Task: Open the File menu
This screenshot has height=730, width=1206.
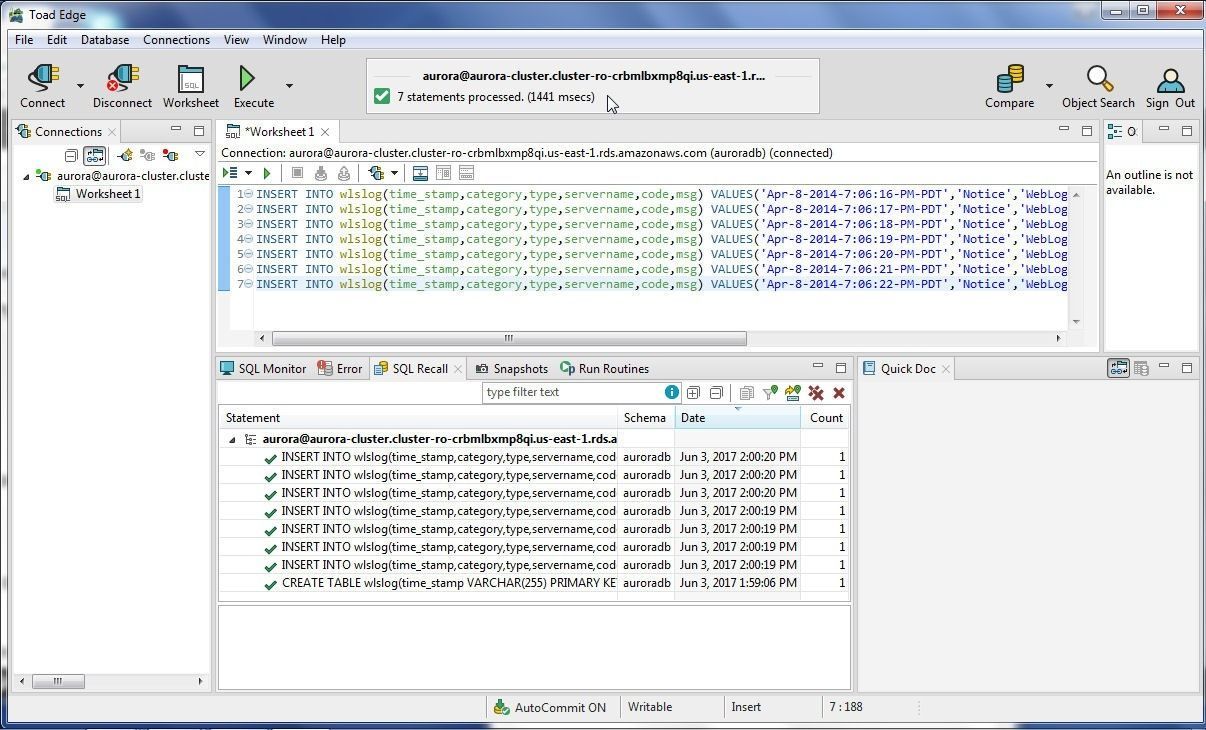Action: pos(23,40)
